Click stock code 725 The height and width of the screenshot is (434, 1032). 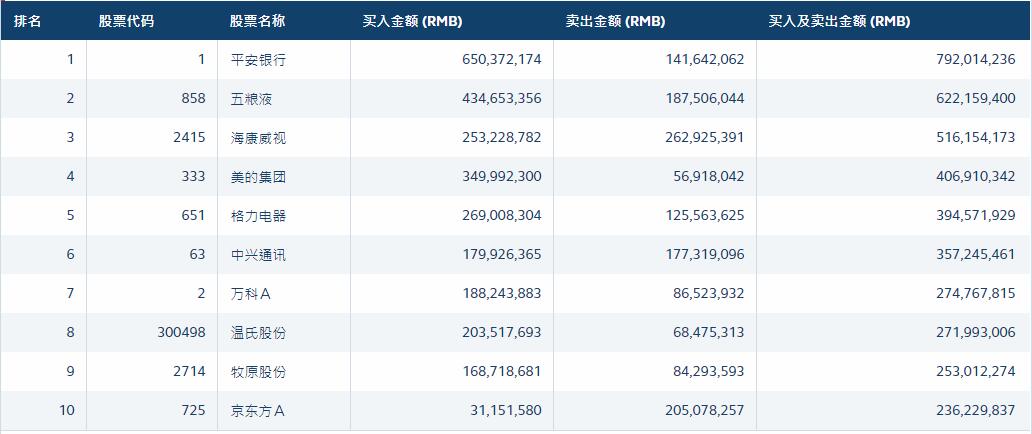click(193, 410)
